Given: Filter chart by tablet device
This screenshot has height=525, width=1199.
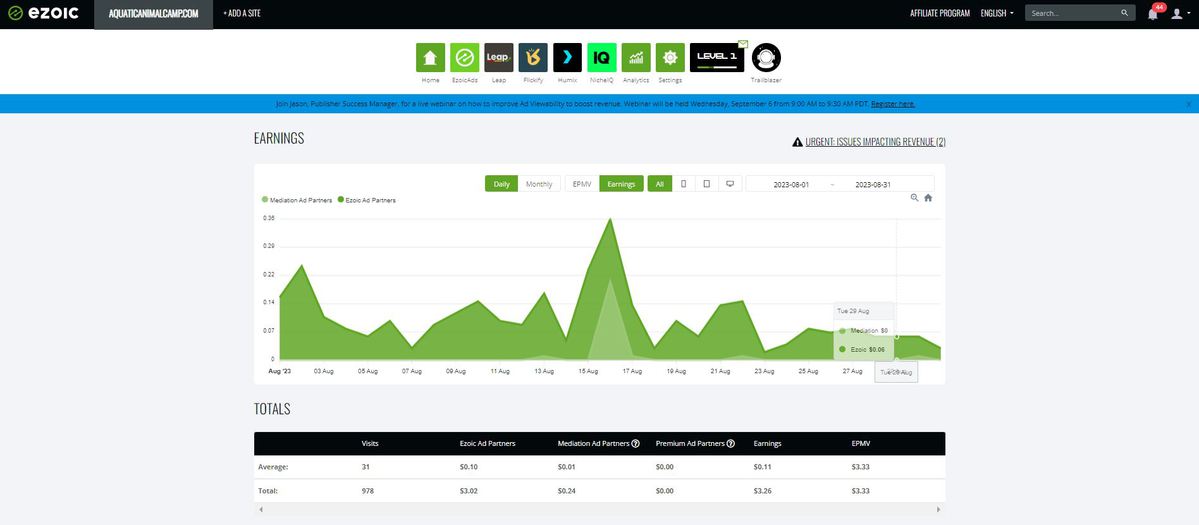Looking at the screenshot, I should [x=707, y=183].
